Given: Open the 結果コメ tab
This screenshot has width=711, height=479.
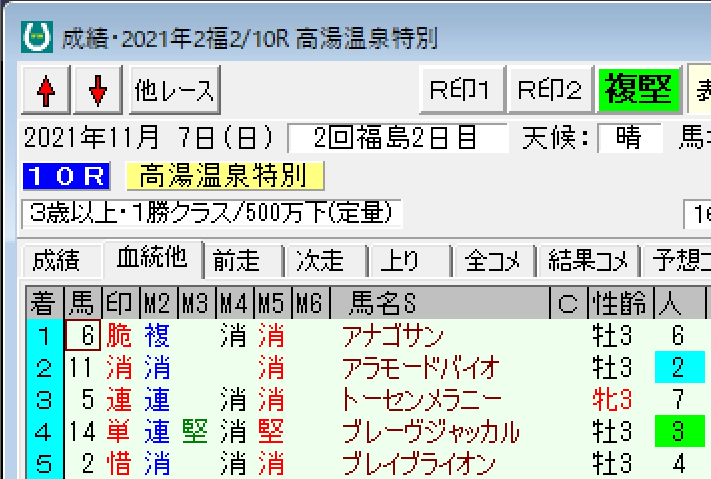Looking at the screenshot, I should 589,261.
